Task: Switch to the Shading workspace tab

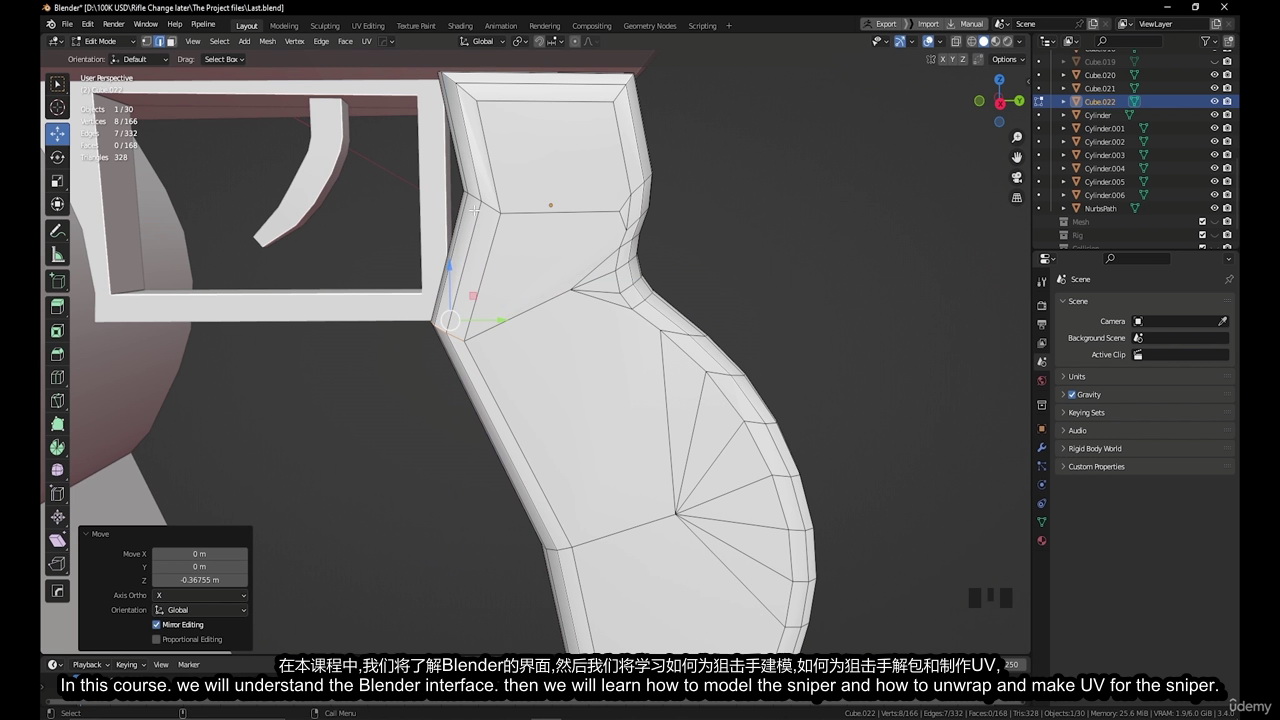Action: tap(460, 25)
